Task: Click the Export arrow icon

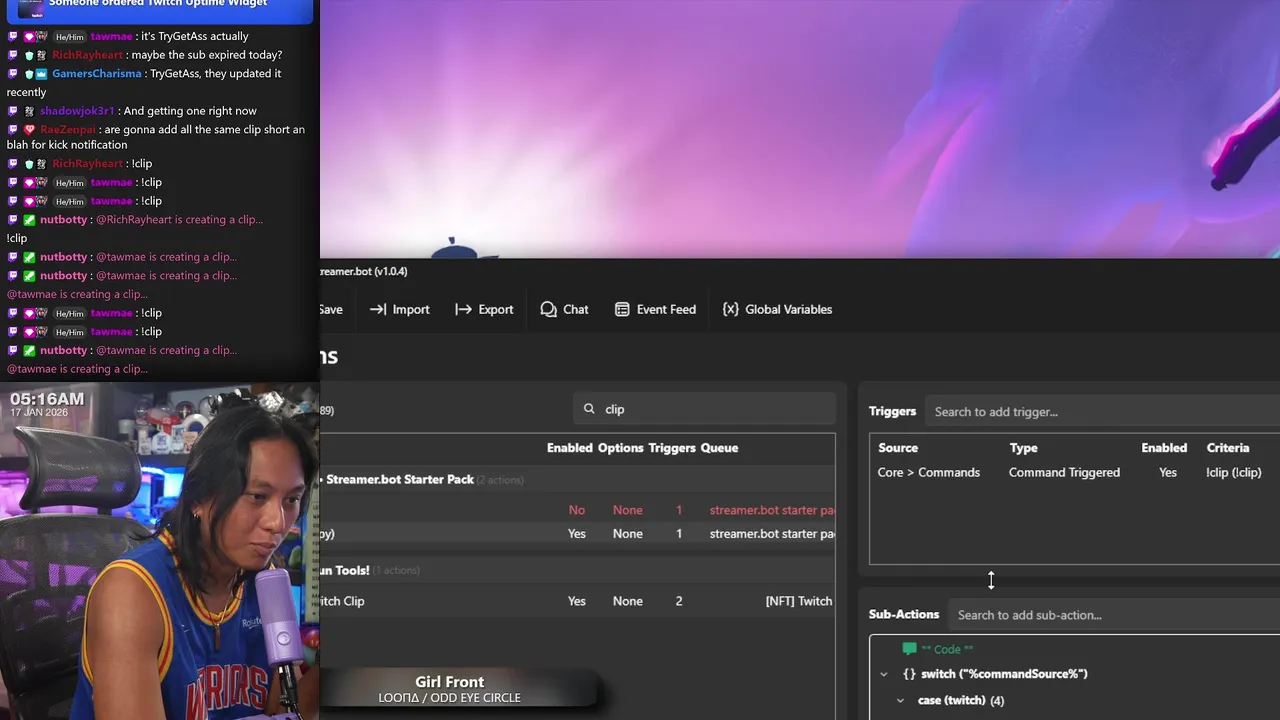Action: coord(463,310)
